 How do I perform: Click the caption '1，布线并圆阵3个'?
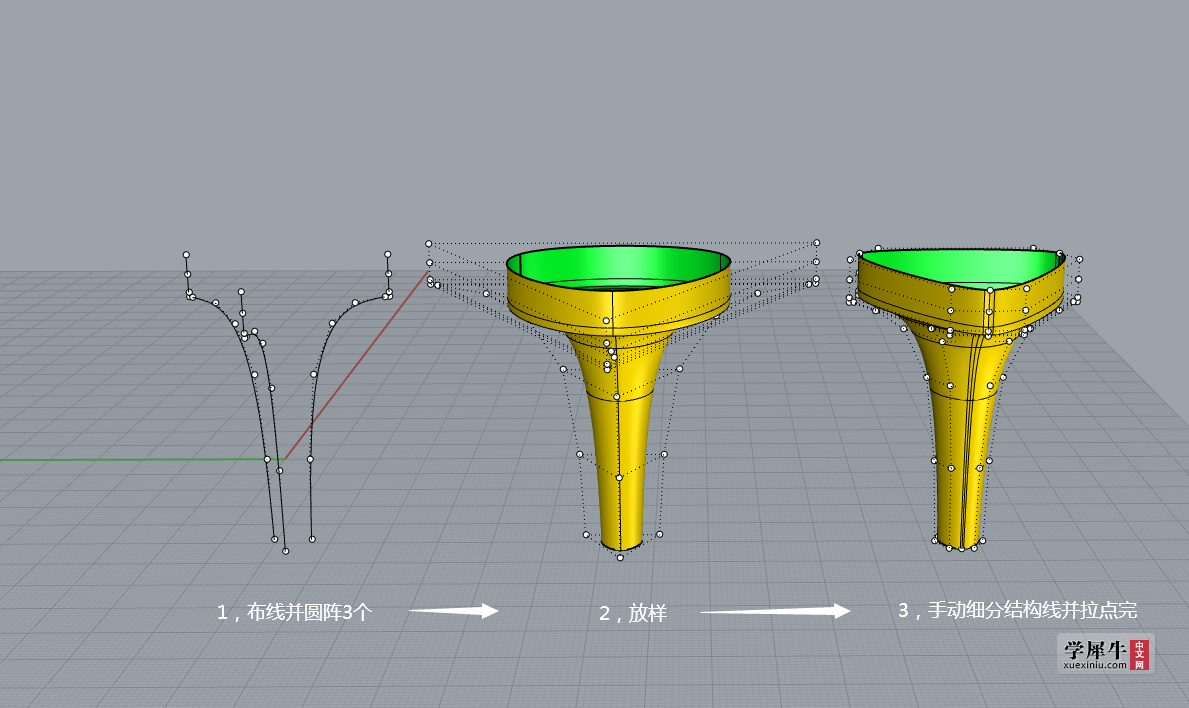294,612
